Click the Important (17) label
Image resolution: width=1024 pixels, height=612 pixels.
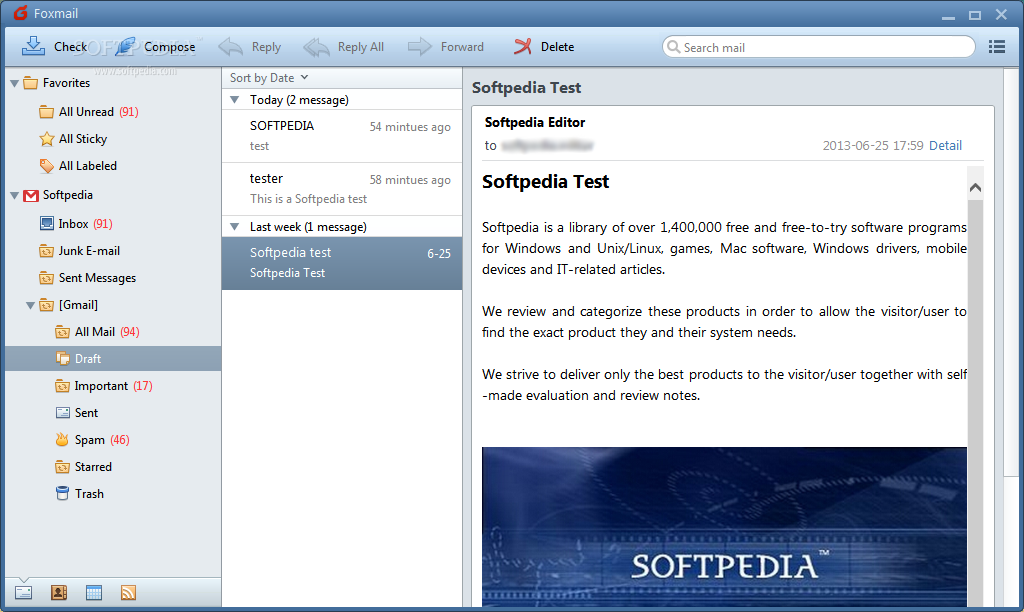pyautogui.click(x=114, y=386)
